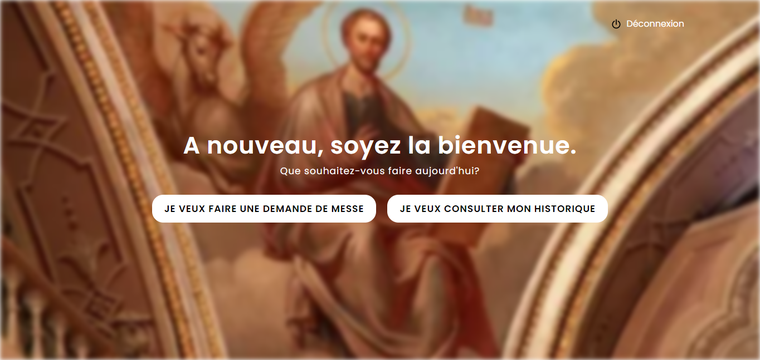Click the power icon beside Déconnexion

tap(616, 24)
